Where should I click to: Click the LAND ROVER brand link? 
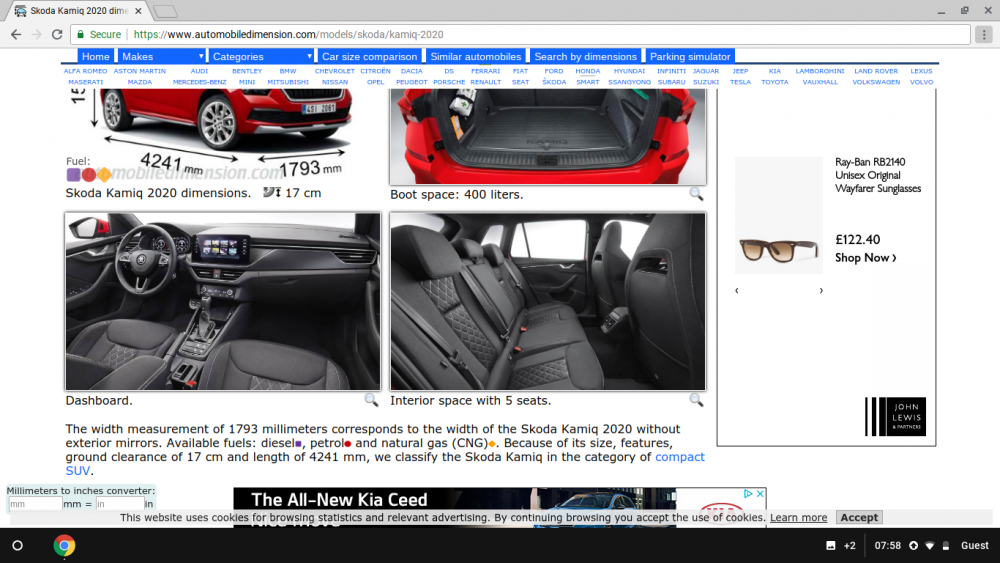pyautogui.click(x=876, y=71)
